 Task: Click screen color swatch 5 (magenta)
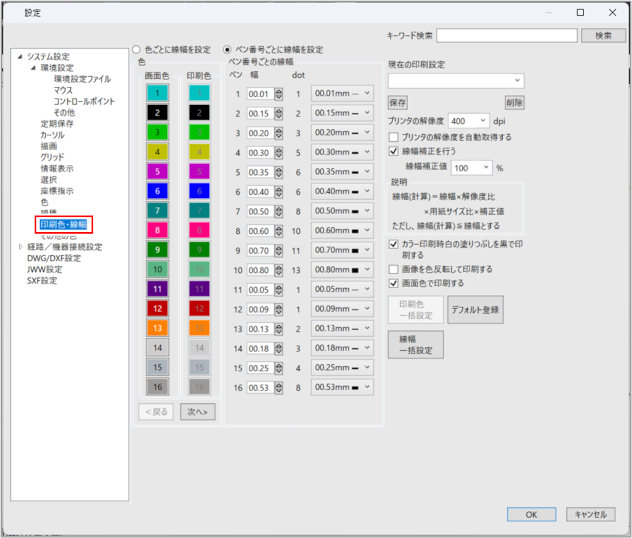point(159,171)
